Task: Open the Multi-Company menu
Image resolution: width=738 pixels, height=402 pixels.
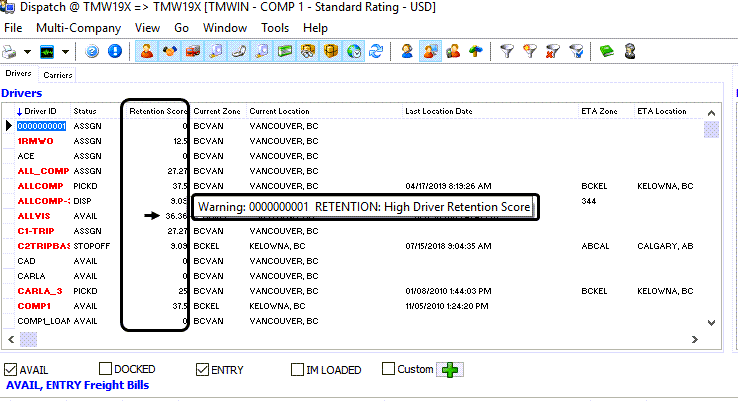Action: [79, 28]
